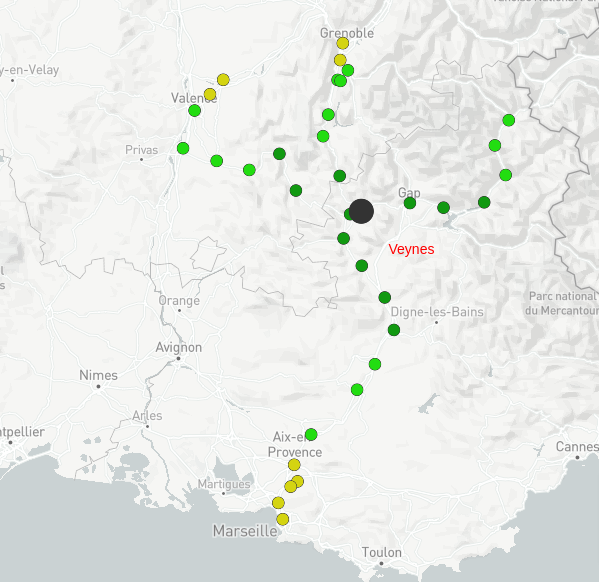599x582 pixels.
Task: Select the Toulon city label
Action: 382,552
